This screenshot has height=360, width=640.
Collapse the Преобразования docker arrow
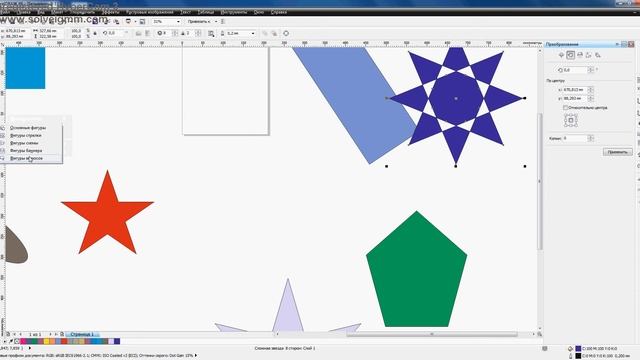pos(617,44)
